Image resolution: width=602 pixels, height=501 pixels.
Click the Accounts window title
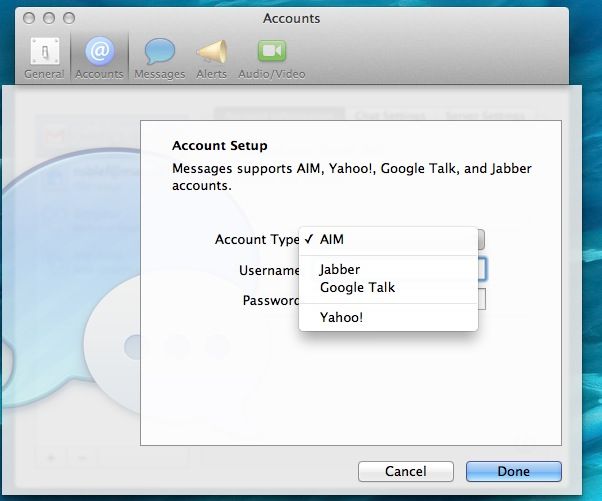(x=291, y=18)
